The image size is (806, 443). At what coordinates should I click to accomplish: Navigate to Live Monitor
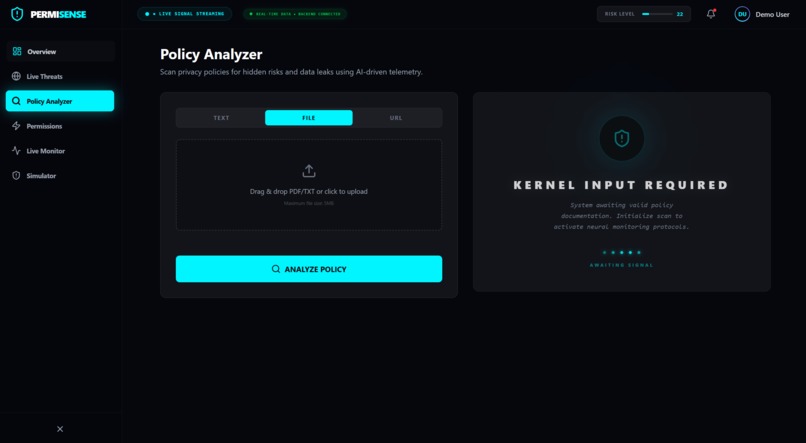coord(60,151)
